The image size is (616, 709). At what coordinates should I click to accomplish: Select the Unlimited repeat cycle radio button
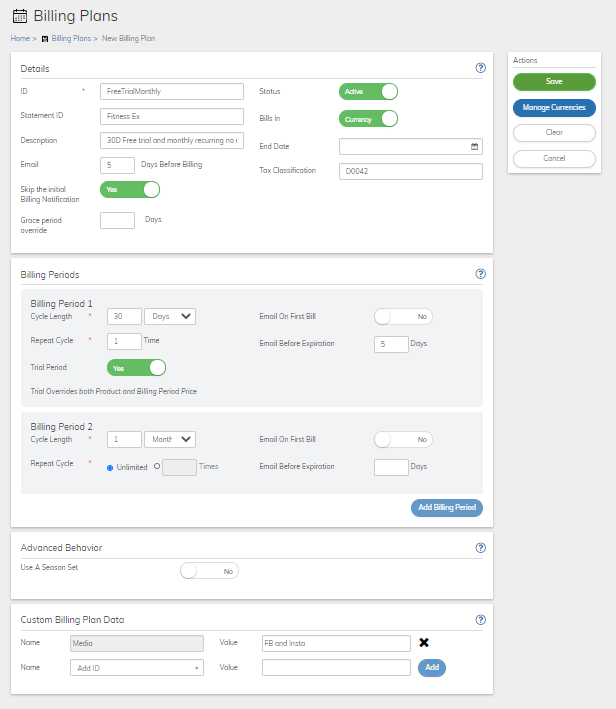click(110, 468)
